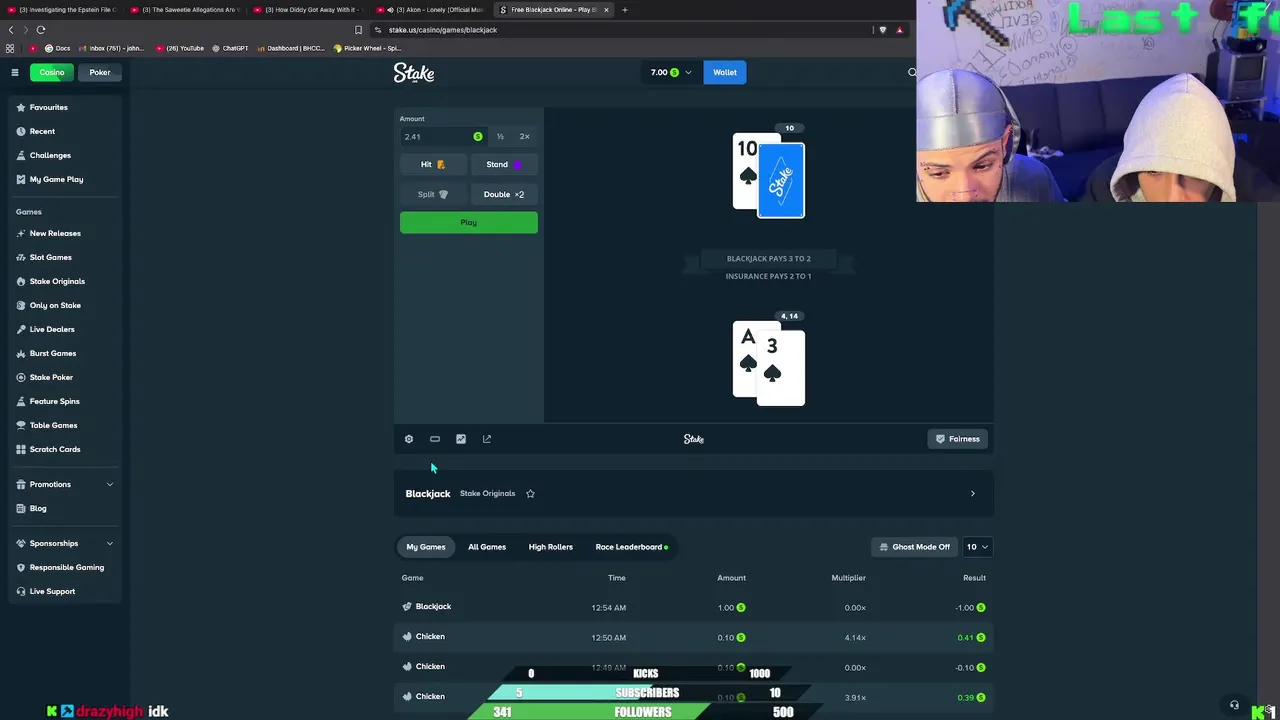
Task: Click the Split button
Action: [433, 194]
